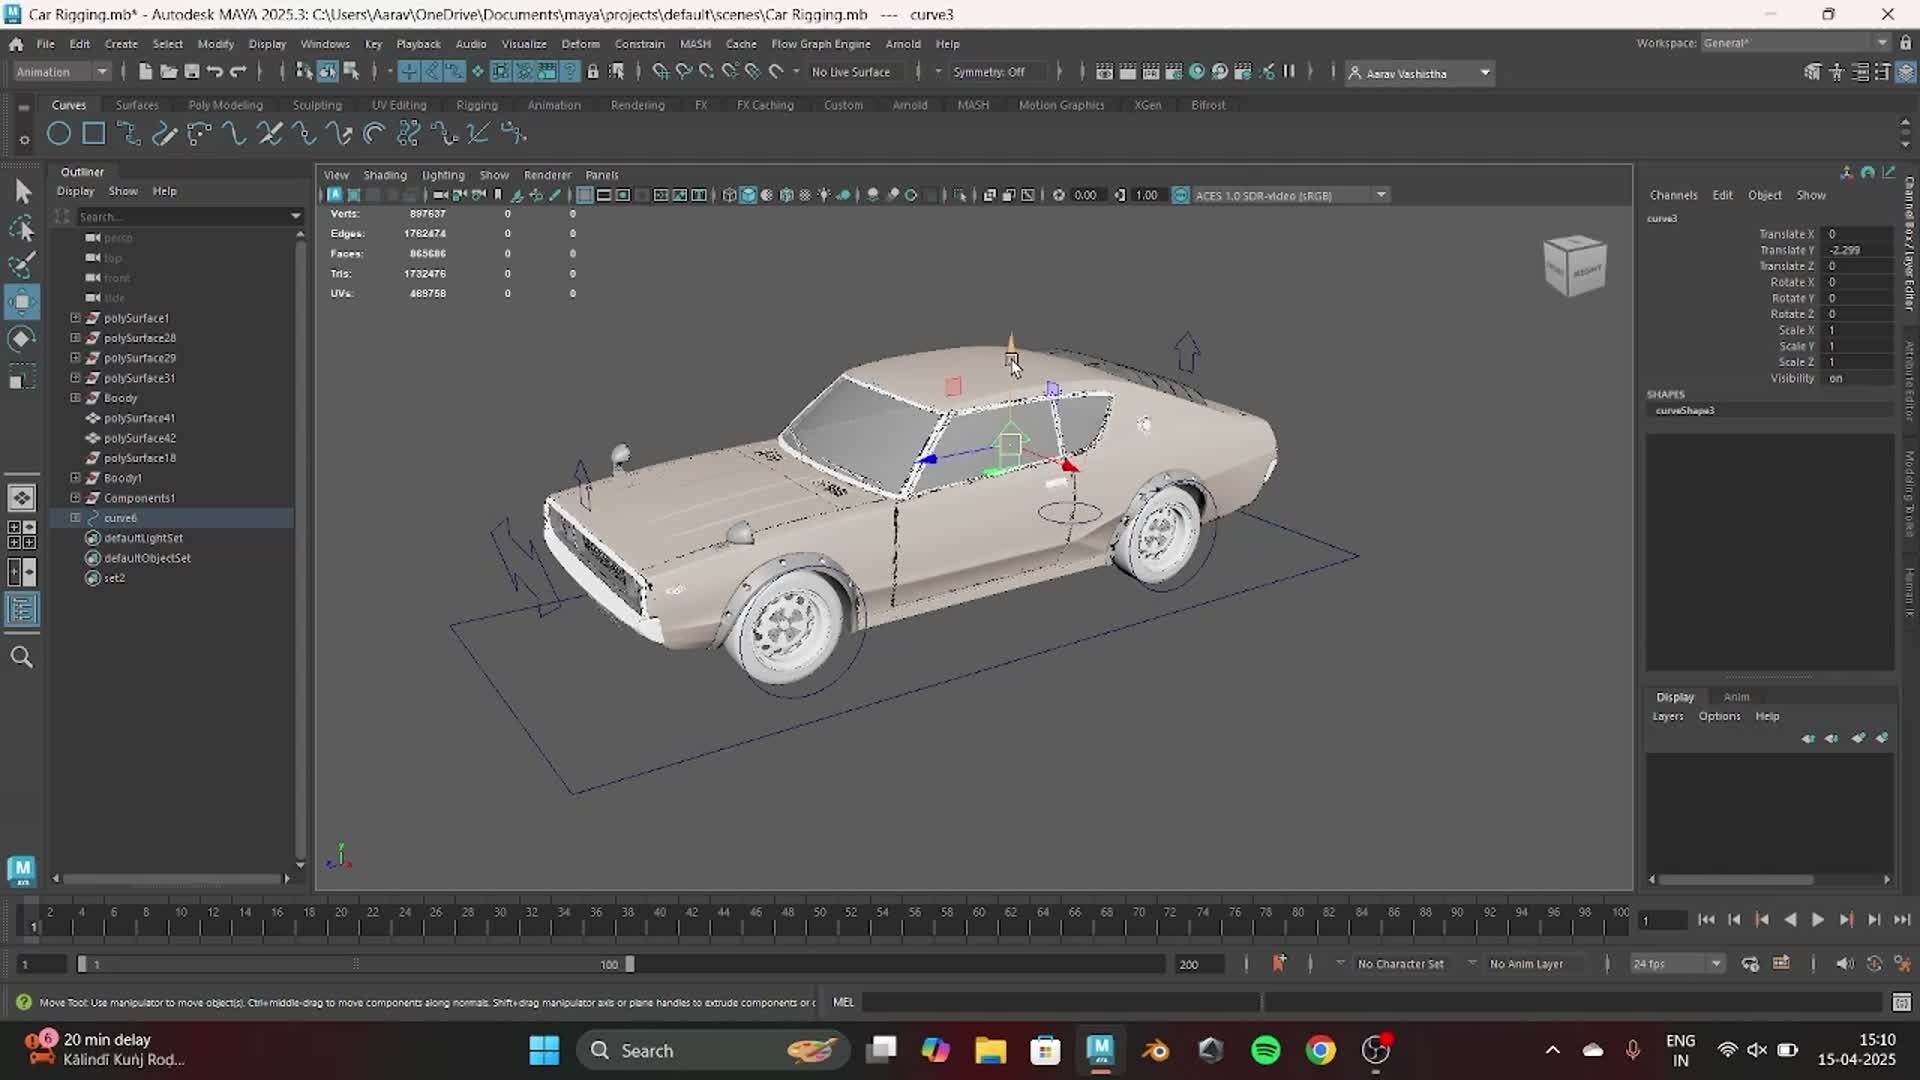Select polySurface28 in the Outliner
The height and width of the screenshot is (1080, 1920).
tap(140, 337)
